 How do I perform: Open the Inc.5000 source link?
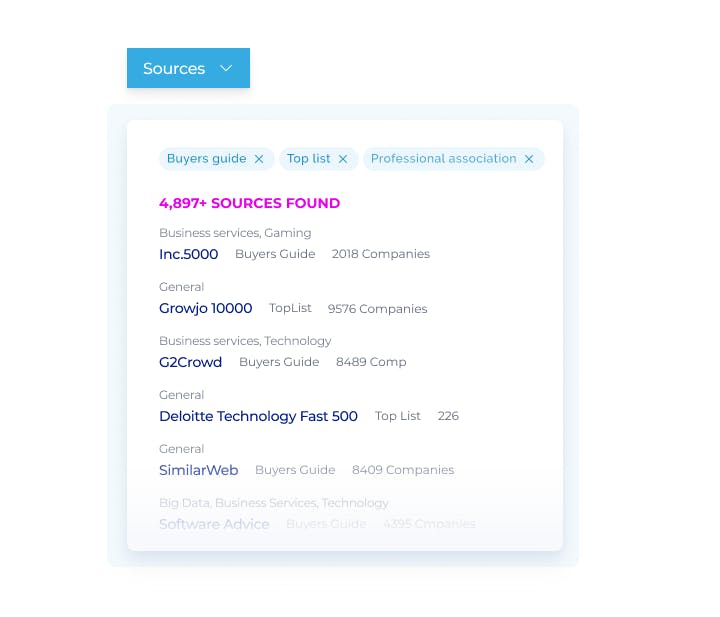[188, 254]
